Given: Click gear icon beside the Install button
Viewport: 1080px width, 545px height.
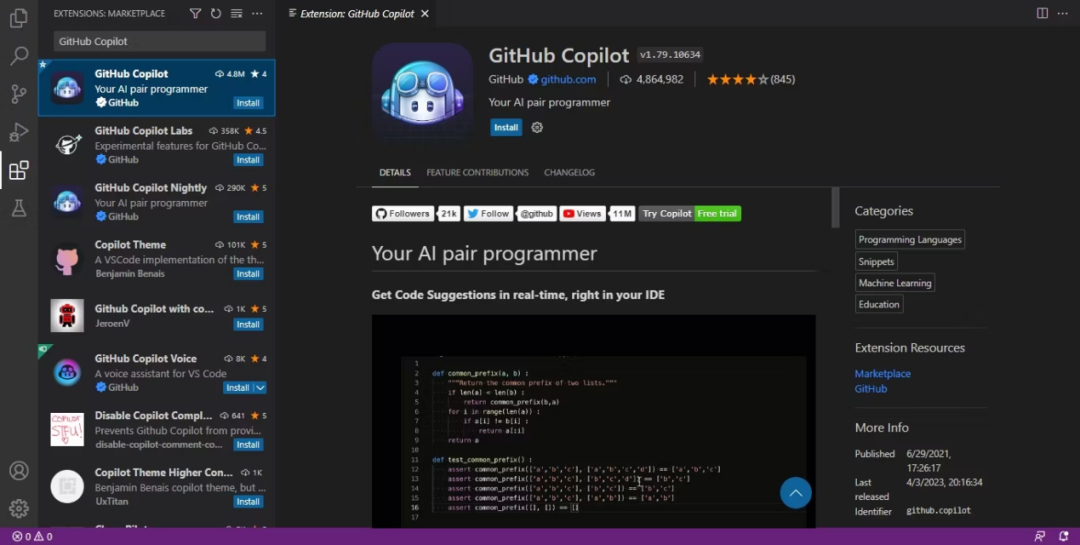Looking at the screenshot, I should pos(537,128).
